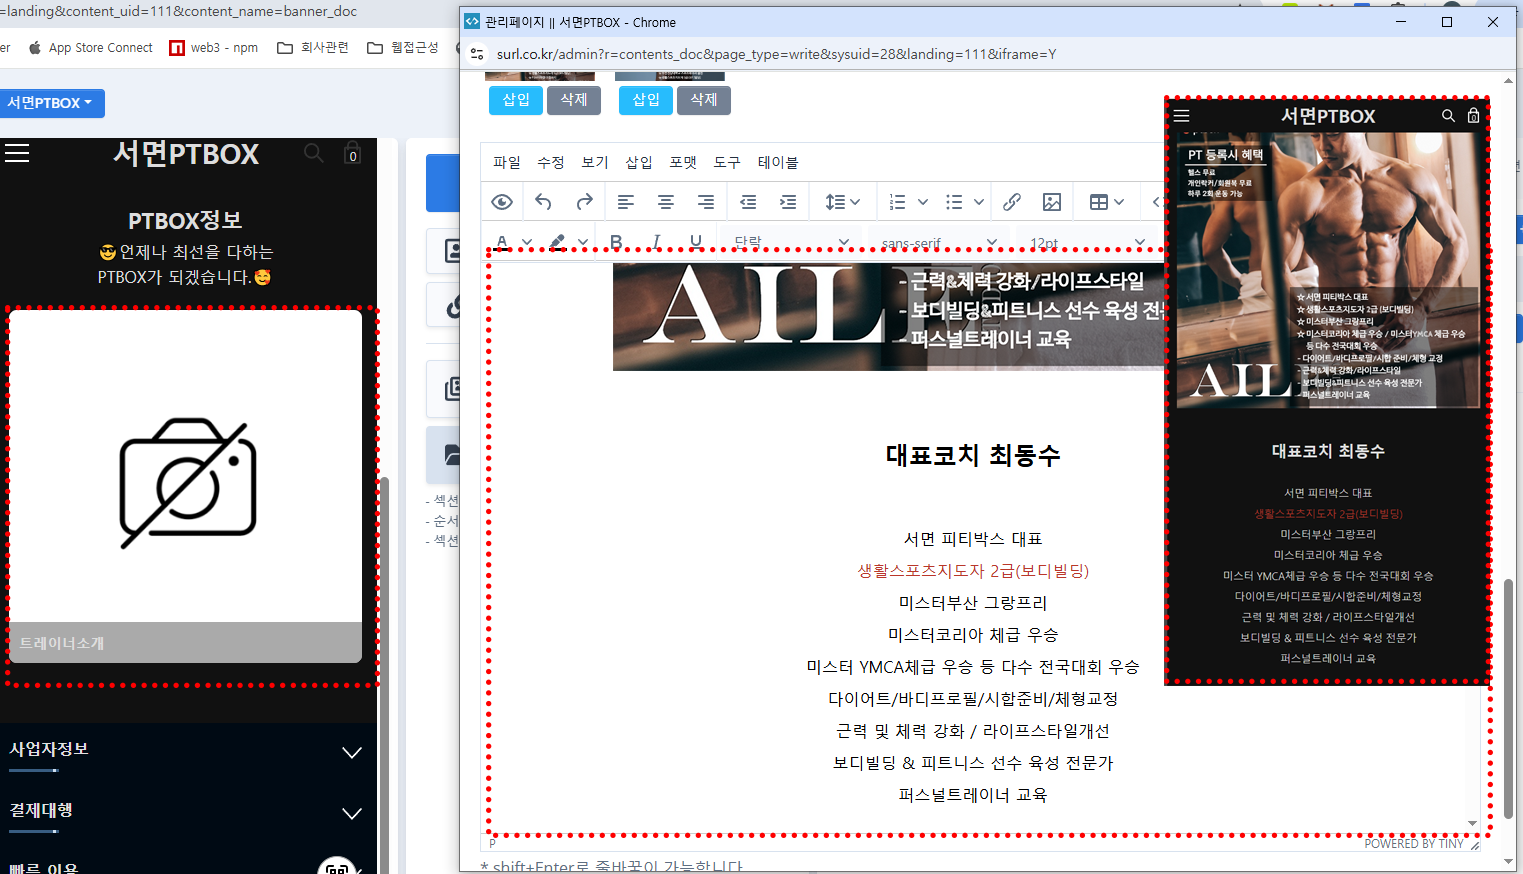Viewport: 1523px width, 874px height.
Task: Apply the highlight background color swatch
Action: [x=557, y=242]
